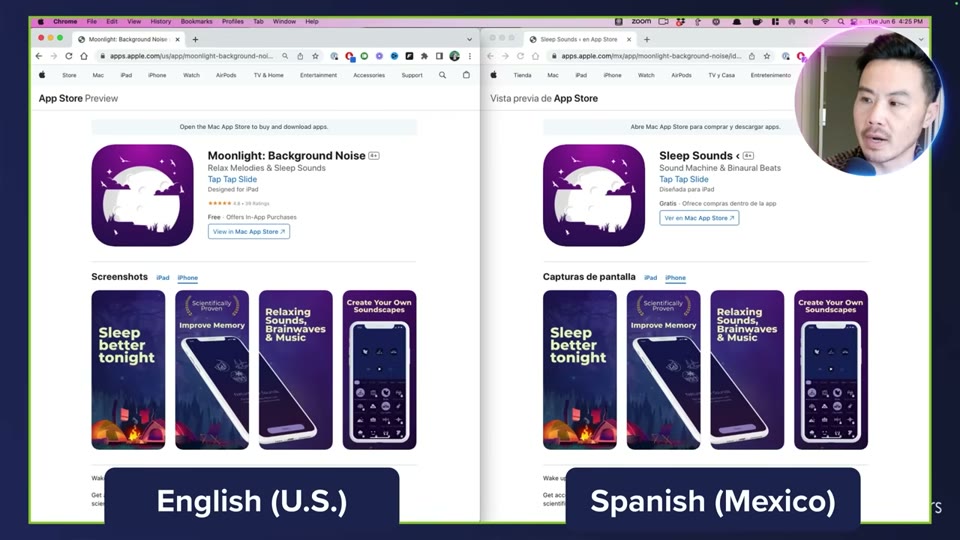Open TV y Casa in Mexico navigation
Screen dimensions: 960x540
pyautogui.click(x=721, y=75)
